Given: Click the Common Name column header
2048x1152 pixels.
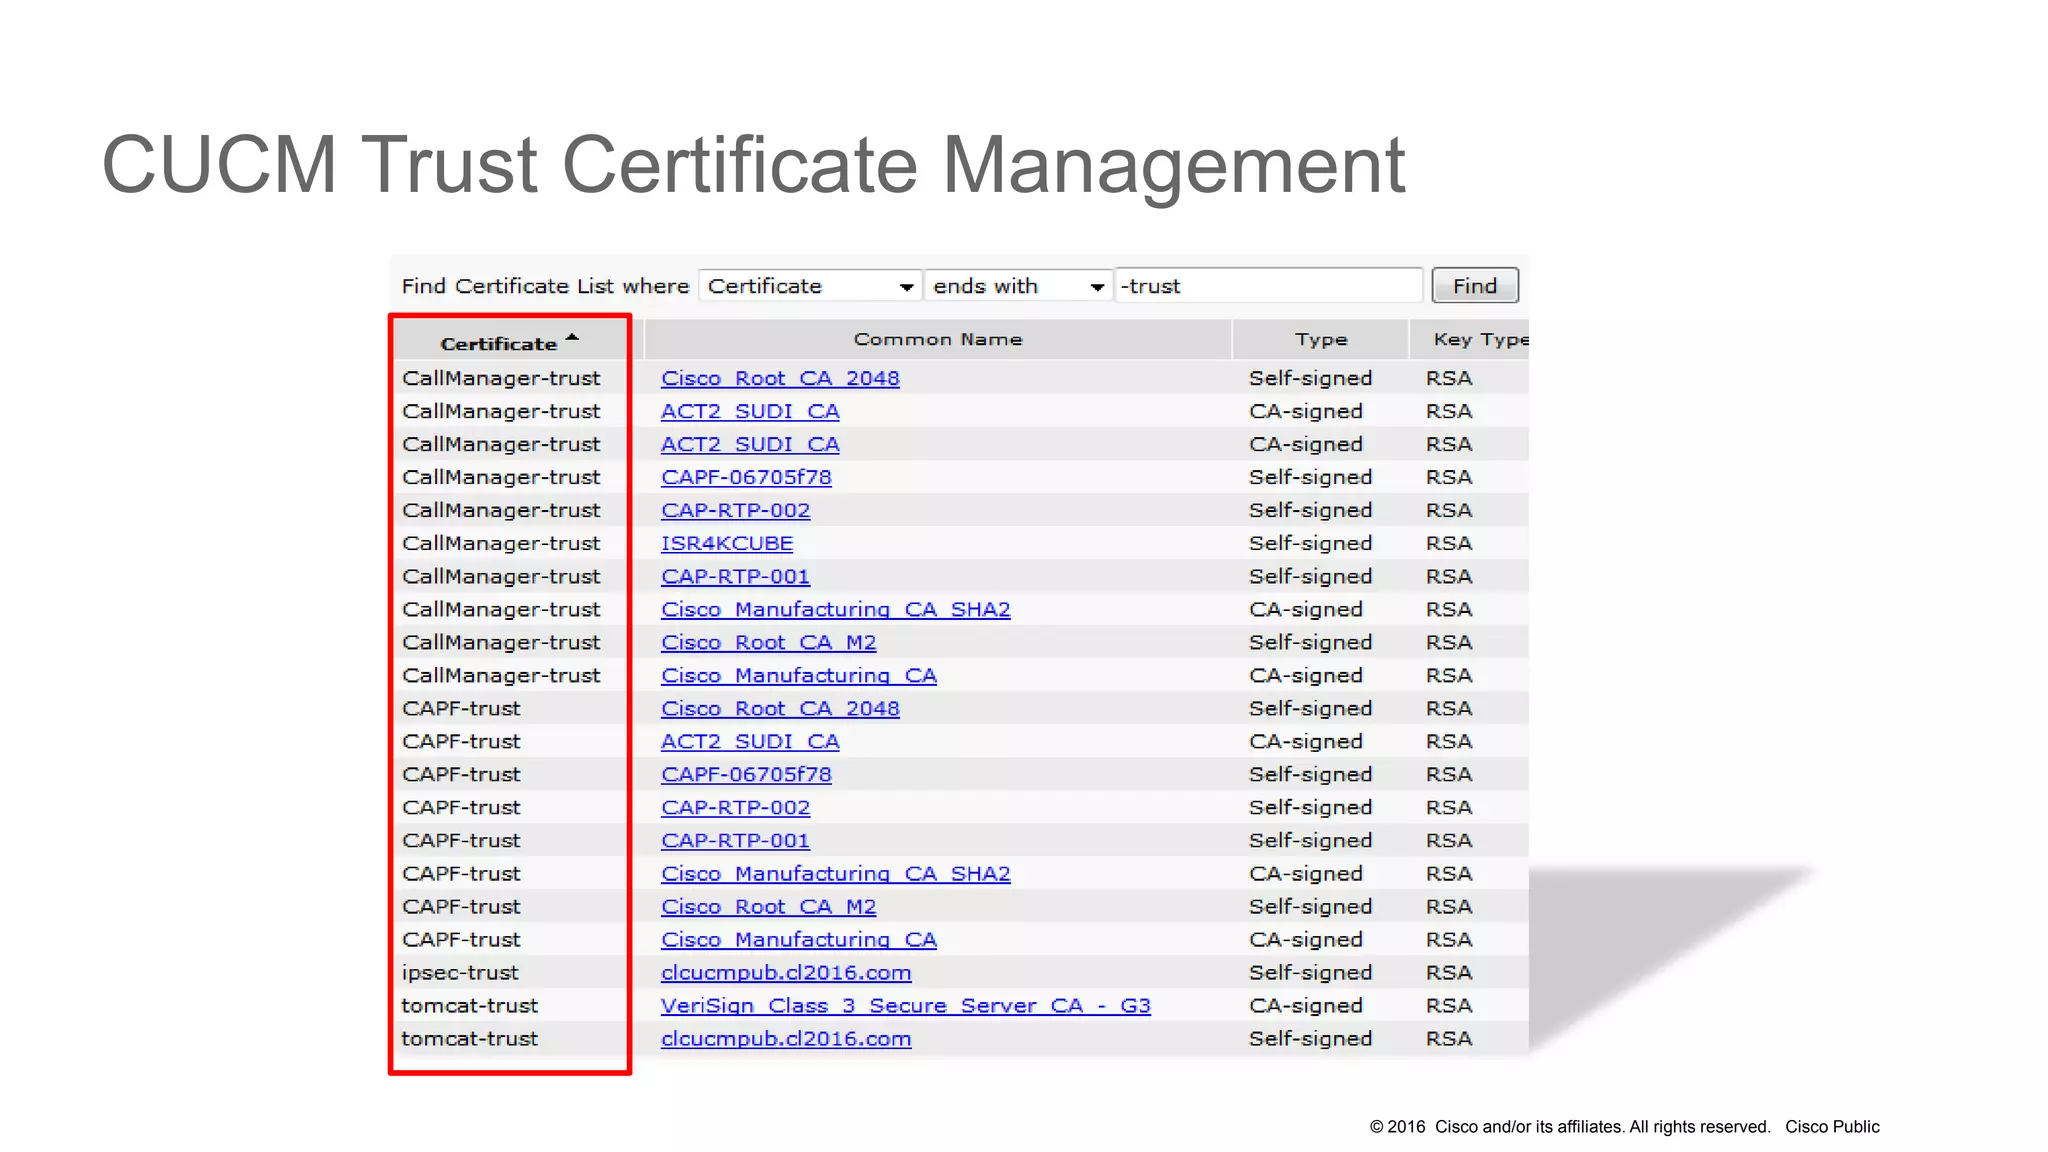Looking at the screenshot, I should pos(938,340).
